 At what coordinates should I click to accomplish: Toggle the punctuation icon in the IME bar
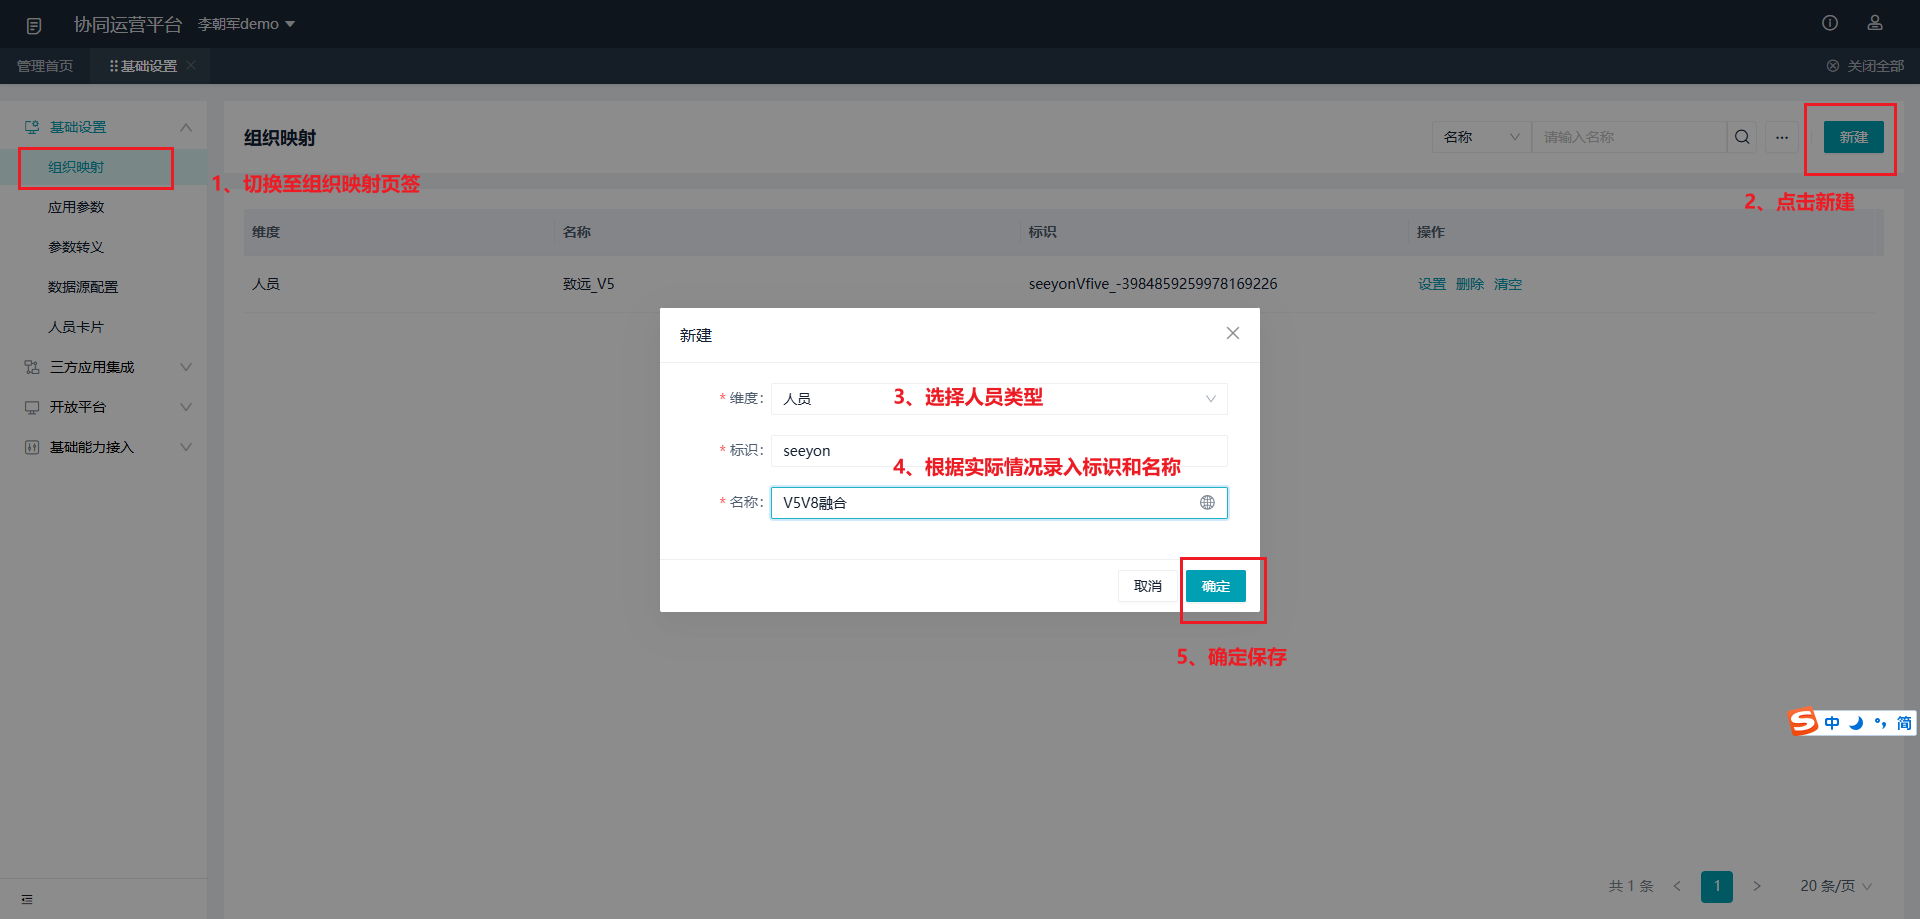pyautogui.click(x=1880, y=723)
